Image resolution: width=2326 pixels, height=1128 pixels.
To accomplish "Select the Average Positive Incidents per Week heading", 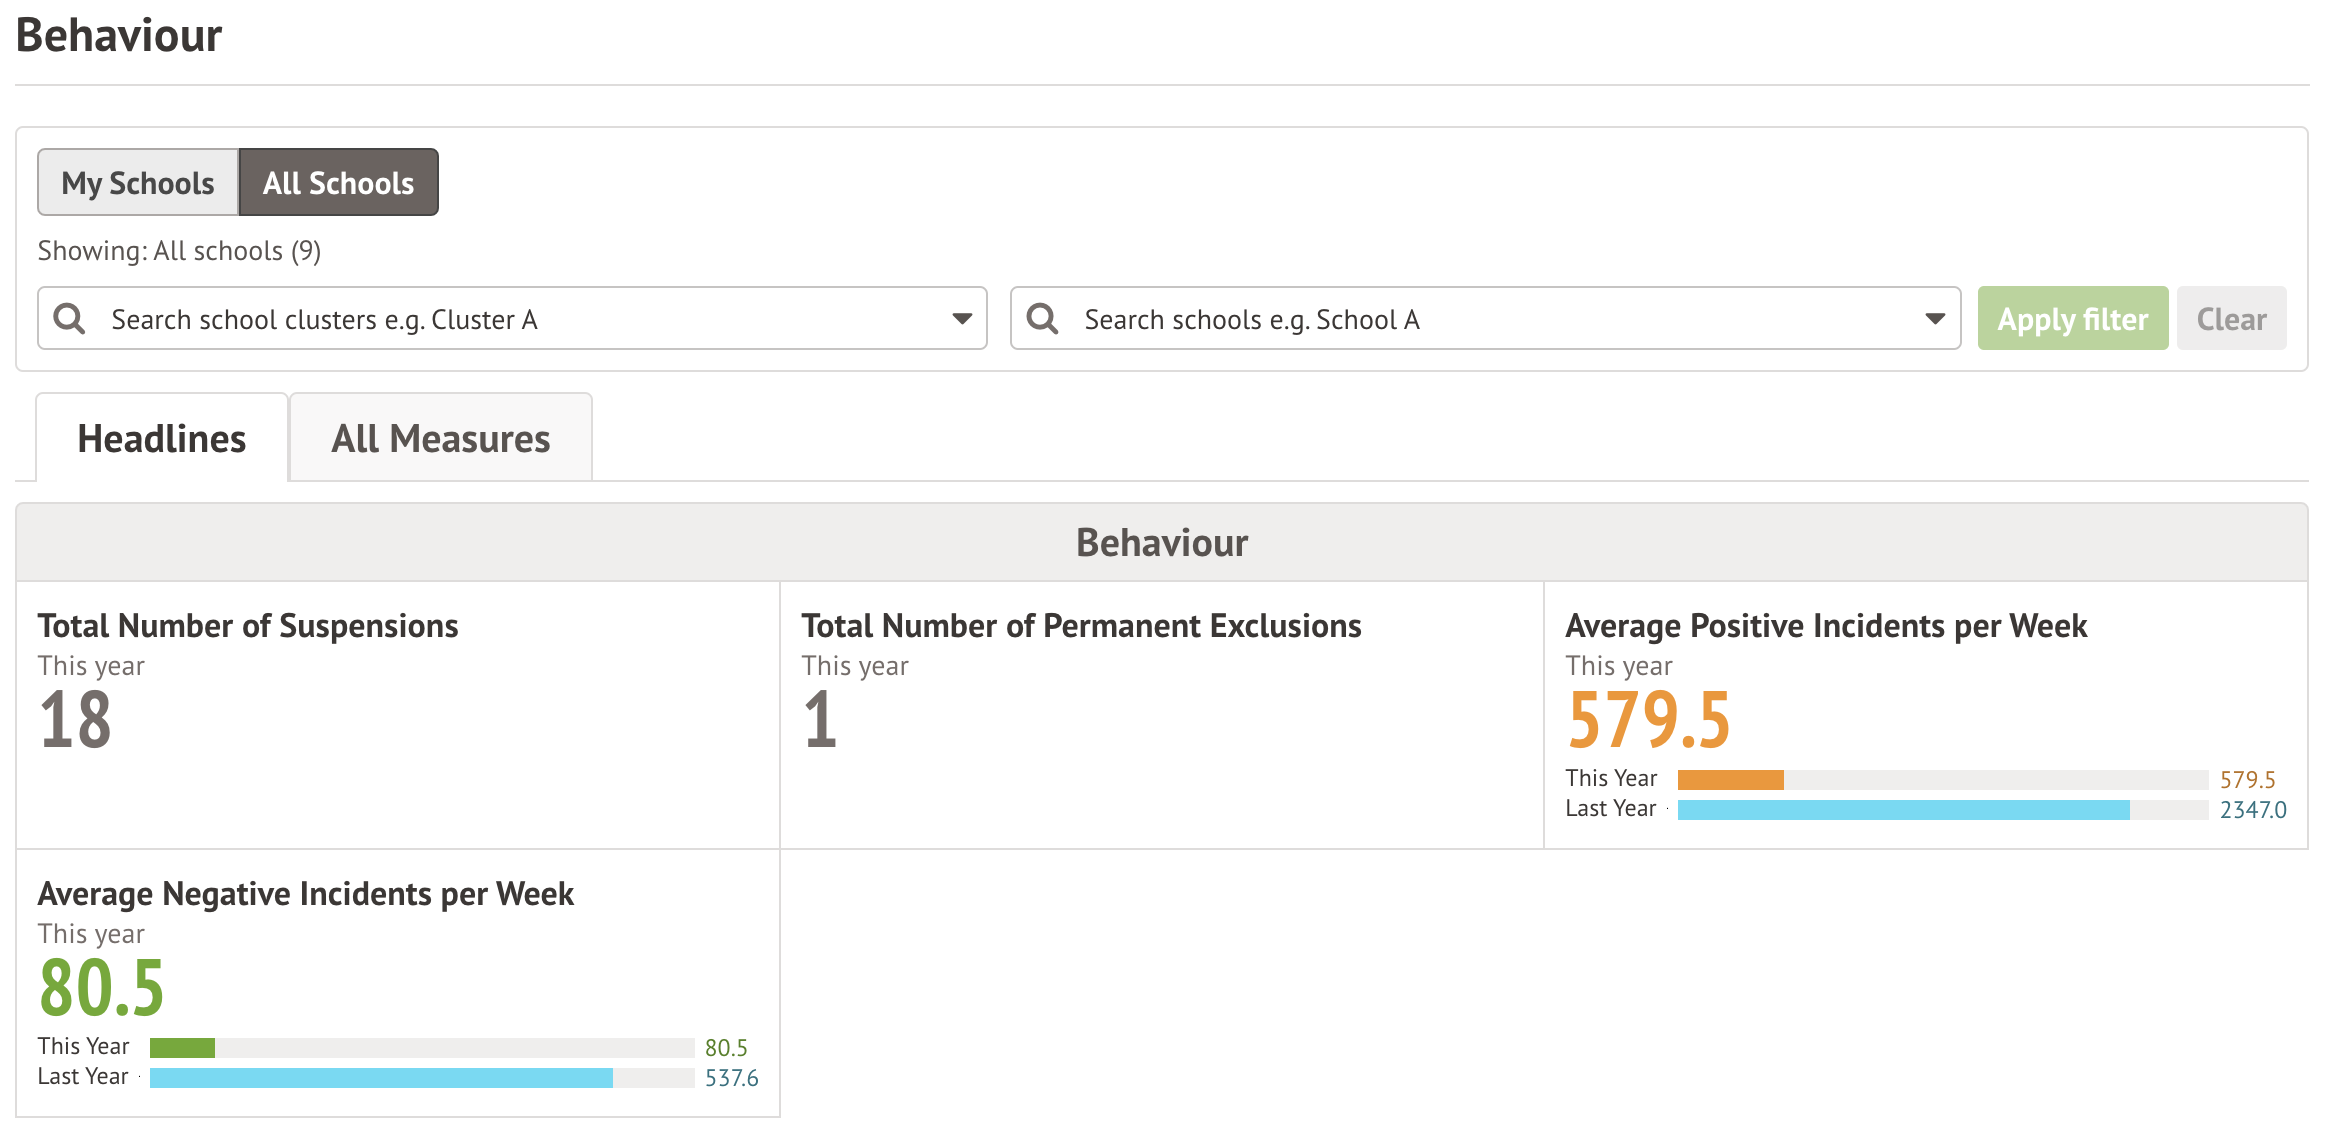I will click(x=1826, y=626).
